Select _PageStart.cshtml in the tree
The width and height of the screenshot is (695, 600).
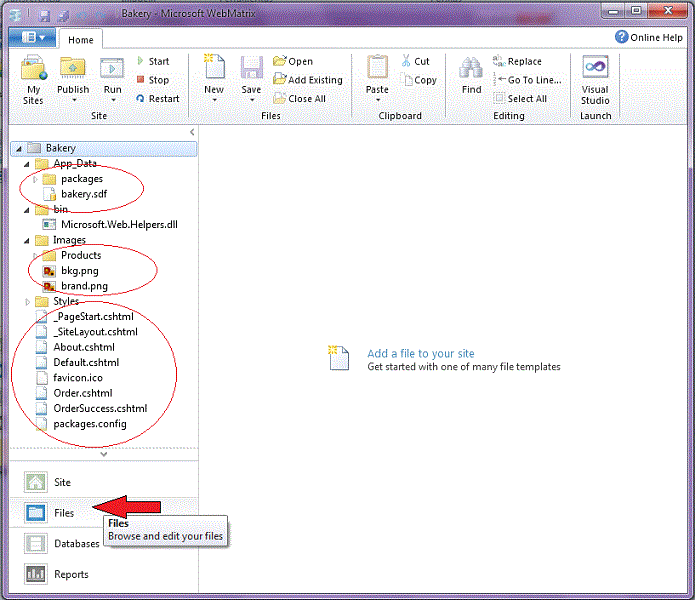point(93,316)
